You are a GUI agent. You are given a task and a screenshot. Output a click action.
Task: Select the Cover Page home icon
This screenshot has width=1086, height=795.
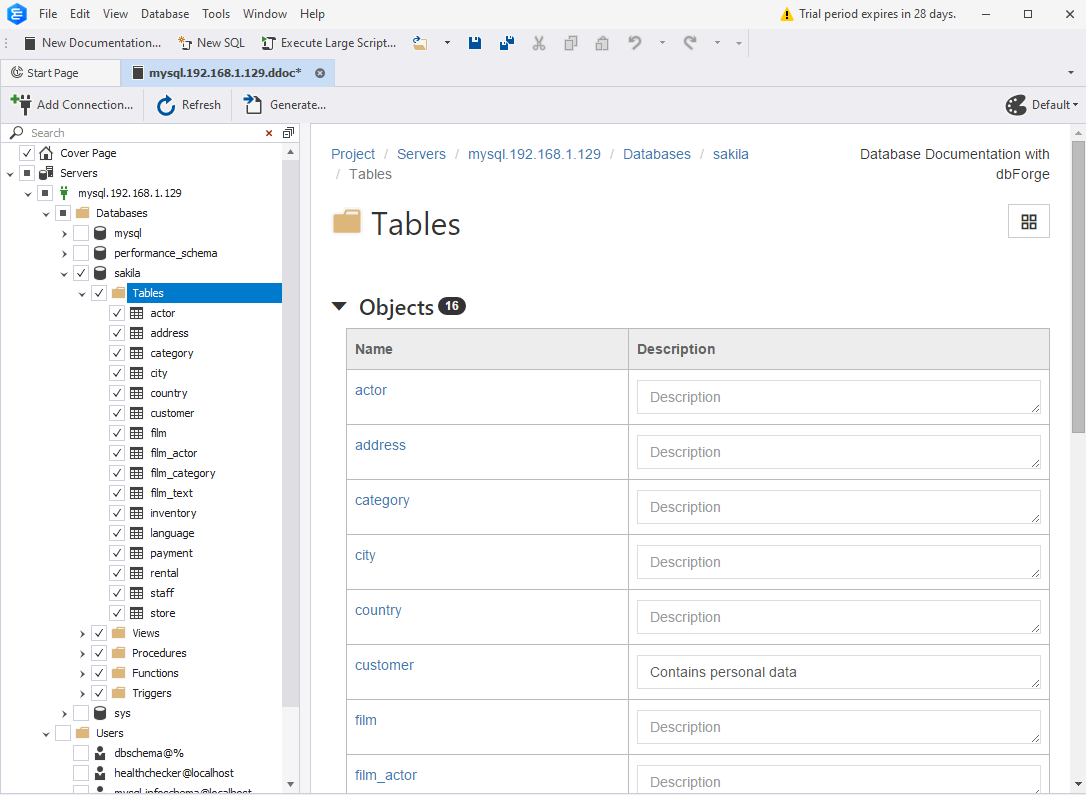pos(46,153)
